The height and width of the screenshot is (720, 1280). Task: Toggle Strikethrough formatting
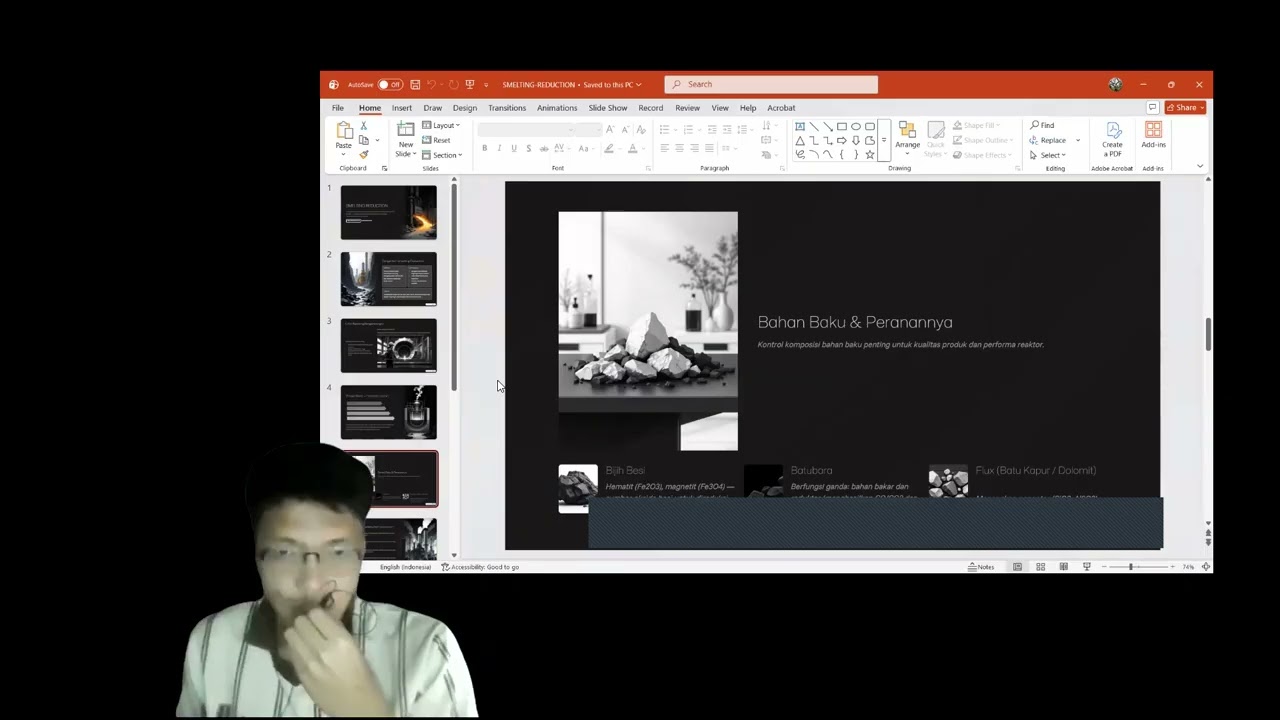(544, 148)
